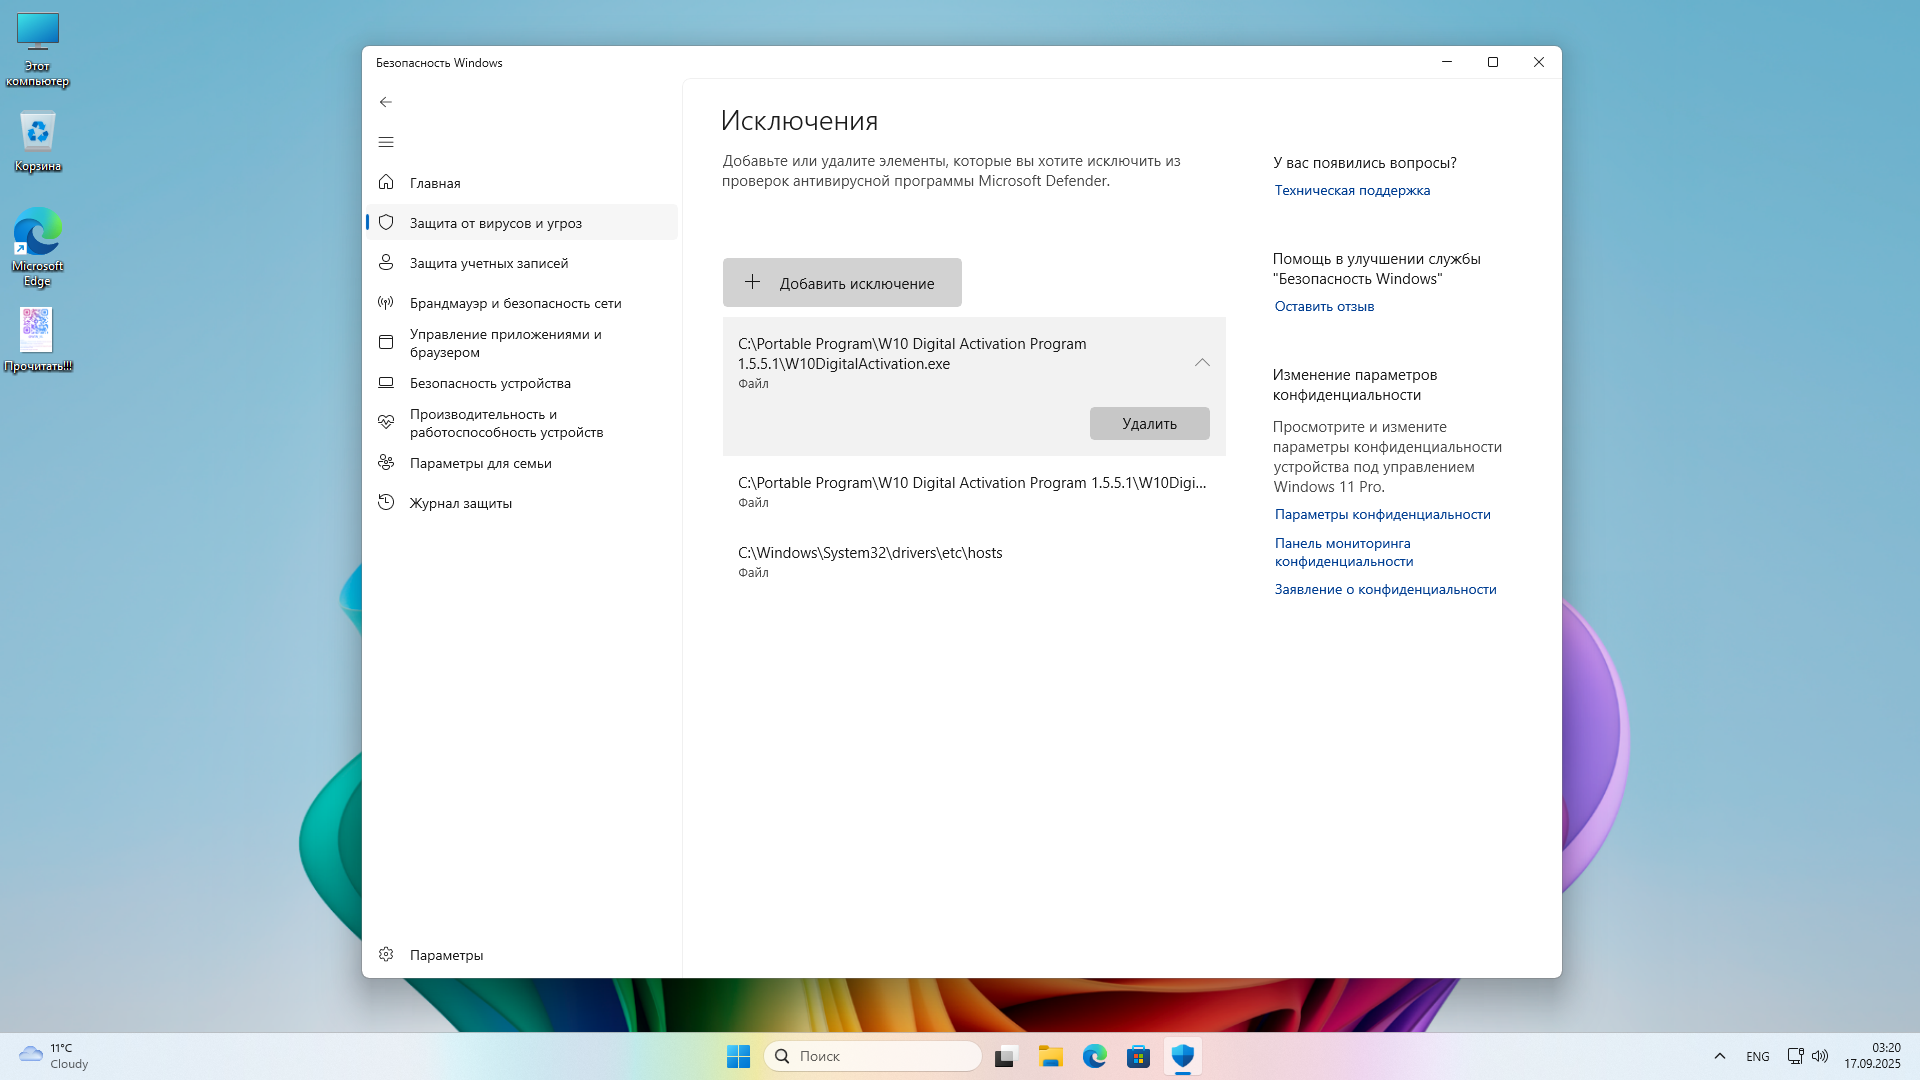Screen dimensions: 1920x1080
Task: Click the laptop icon for device security
Action: 386,382
